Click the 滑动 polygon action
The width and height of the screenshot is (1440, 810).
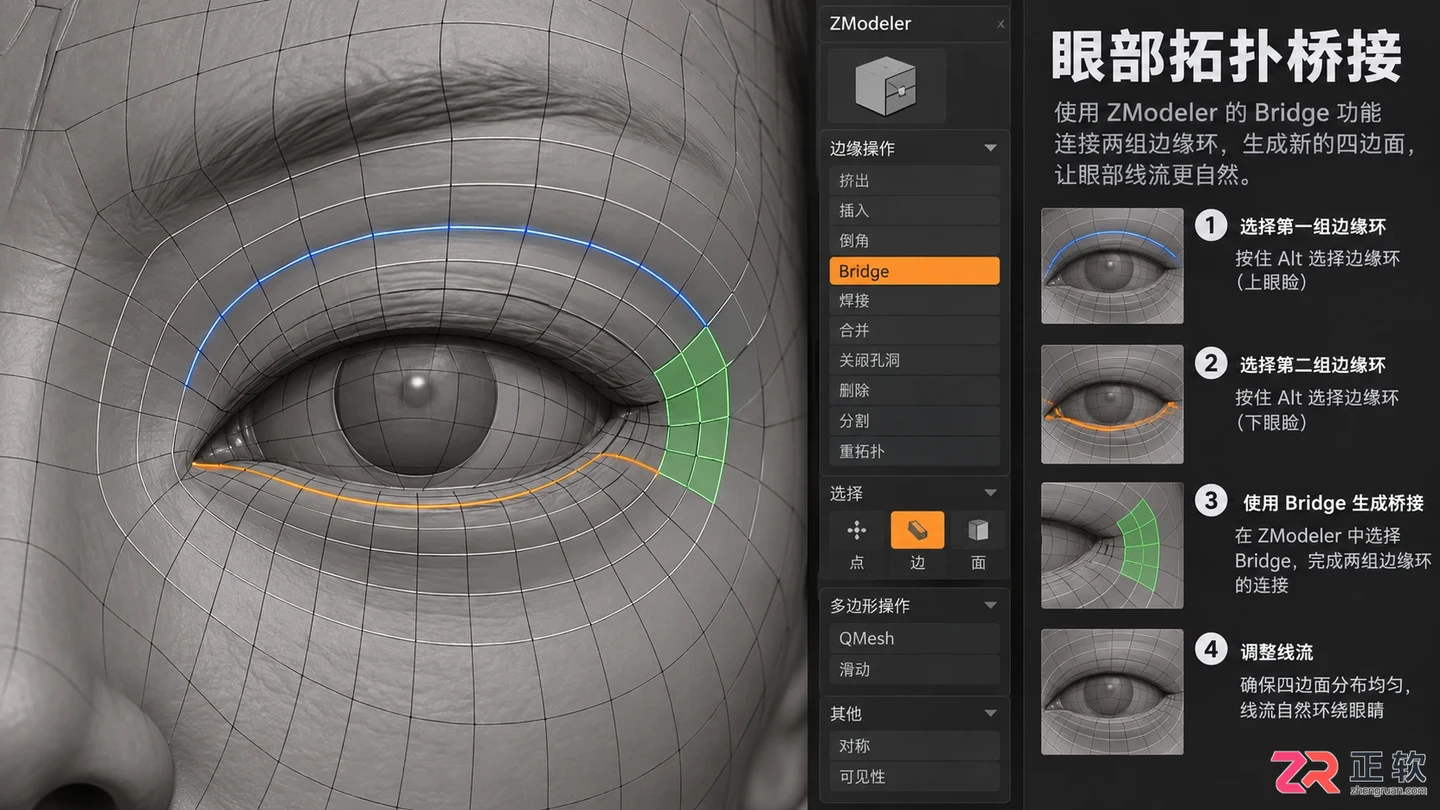pyautogui.click(x=914, y=670)
